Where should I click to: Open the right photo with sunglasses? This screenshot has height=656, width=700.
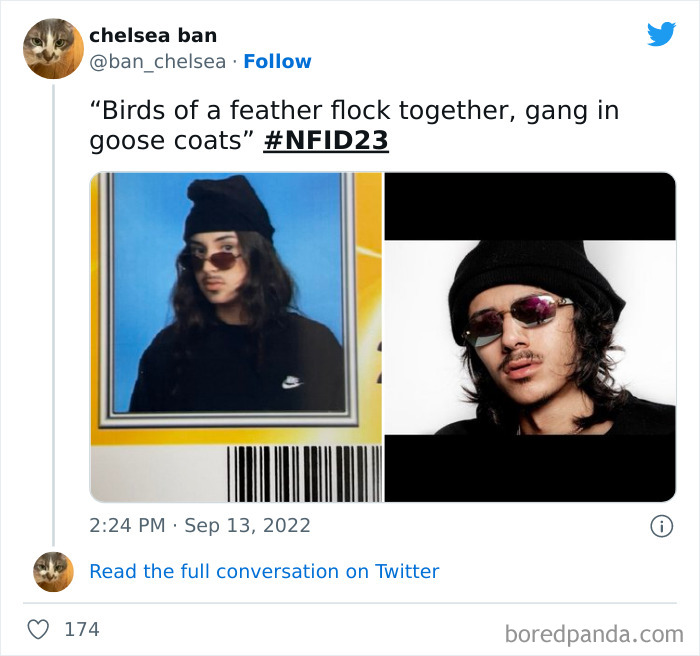point(530,337)
